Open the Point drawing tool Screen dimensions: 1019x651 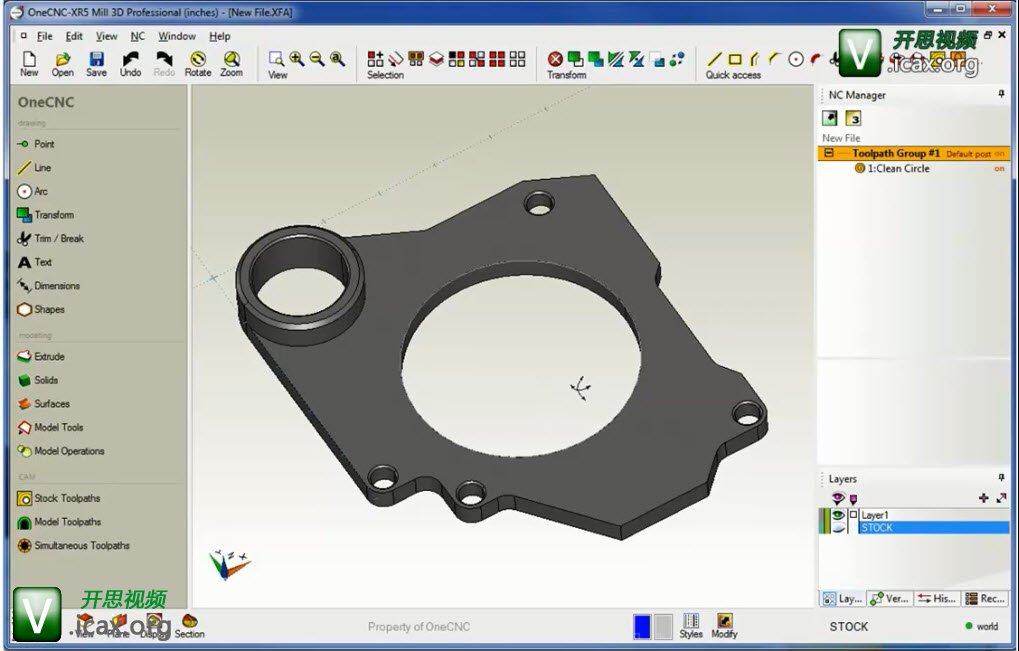coord(36,144)
